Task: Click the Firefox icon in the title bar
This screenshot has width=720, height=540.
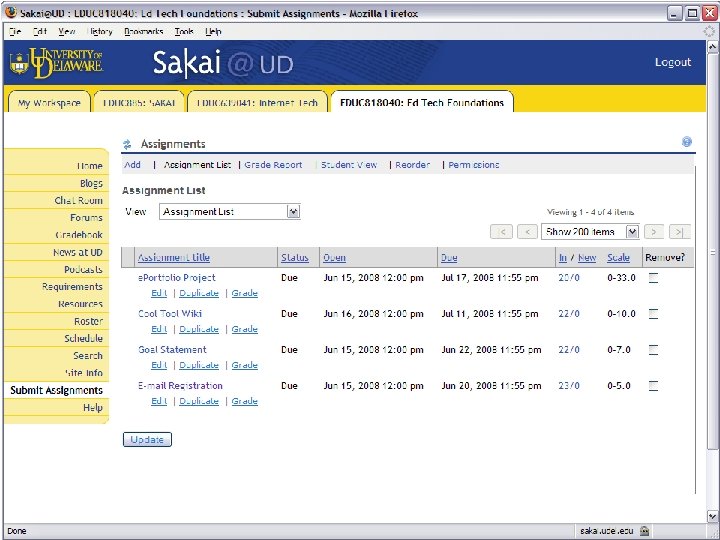Action: point(11,12)
